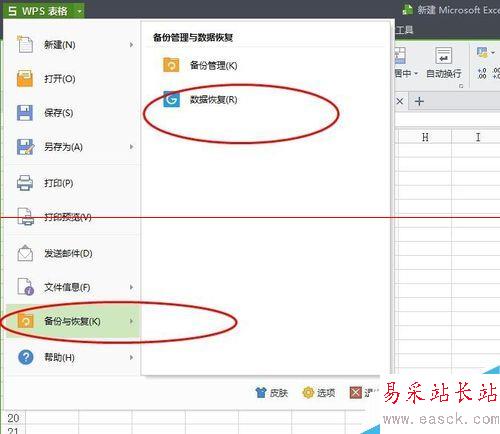The height and width of the screenshot is (434, 500).
Task: Select the 发送邮件(D) menu entry
Action: point(72,254)
